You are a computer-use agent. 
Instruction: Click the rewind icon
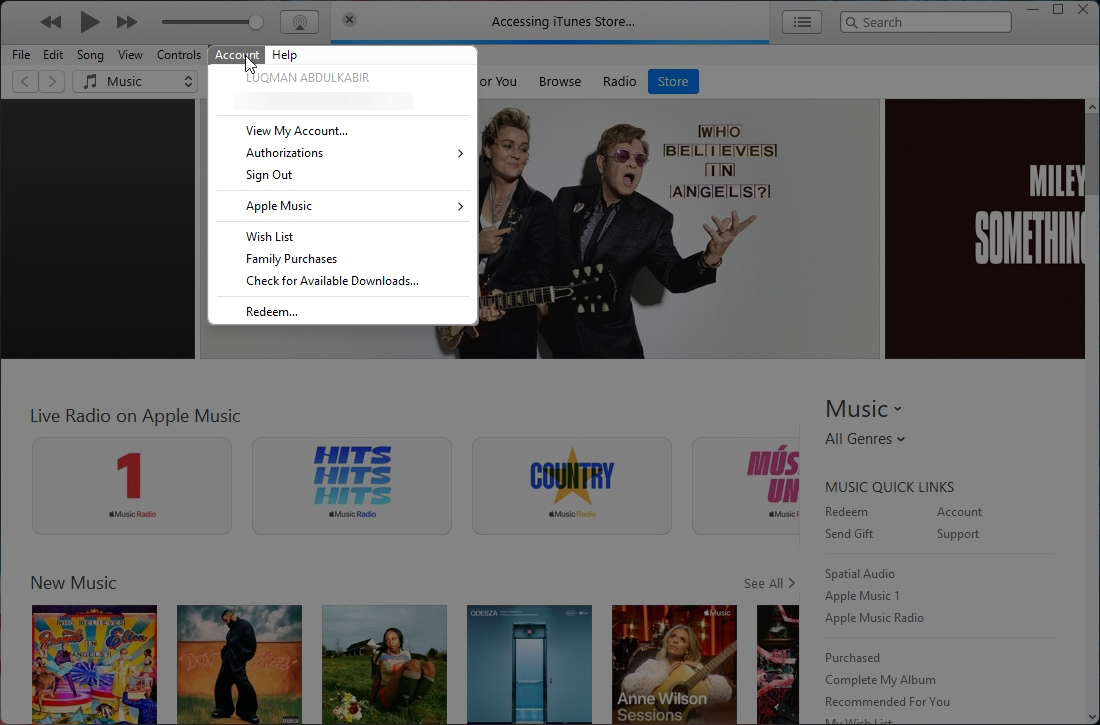tap(50, 21)
